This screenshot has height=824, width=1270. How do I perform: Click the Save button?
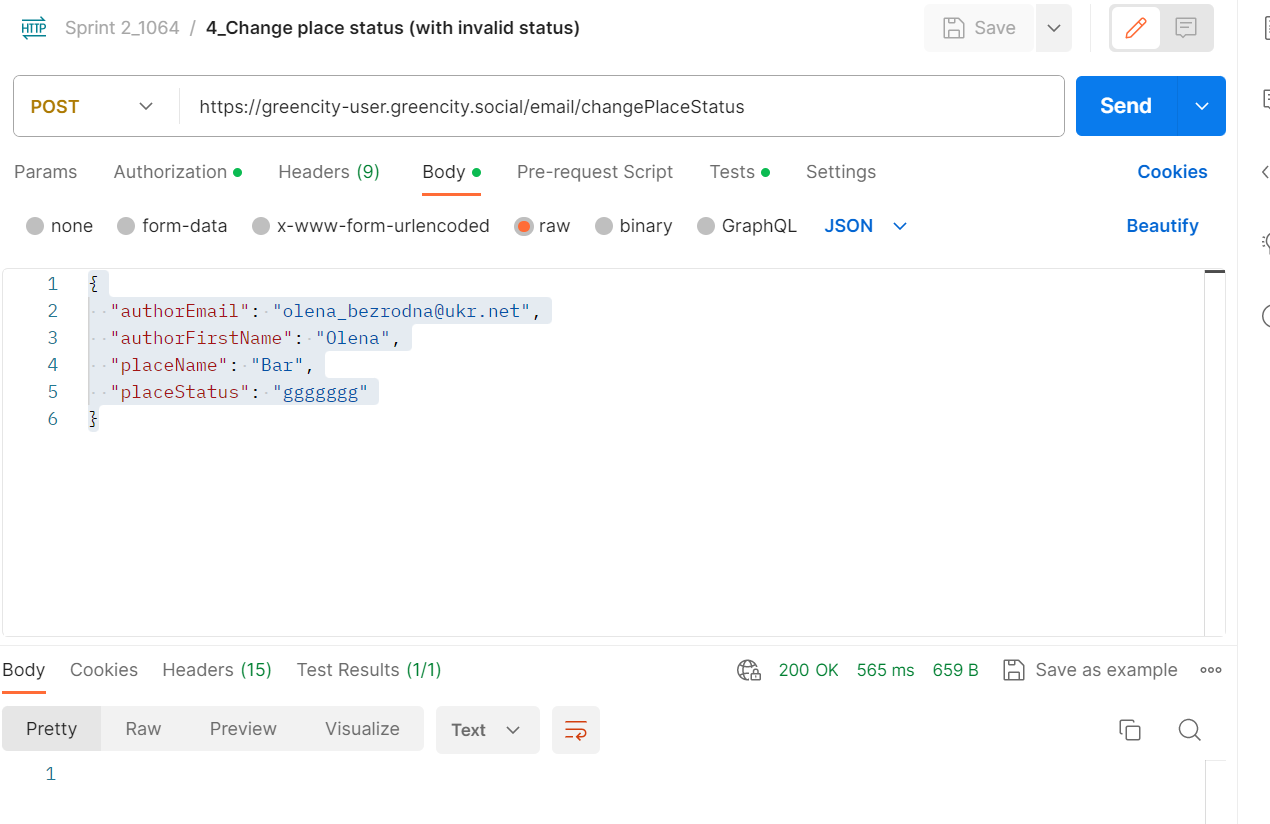(x=980, y=28)
